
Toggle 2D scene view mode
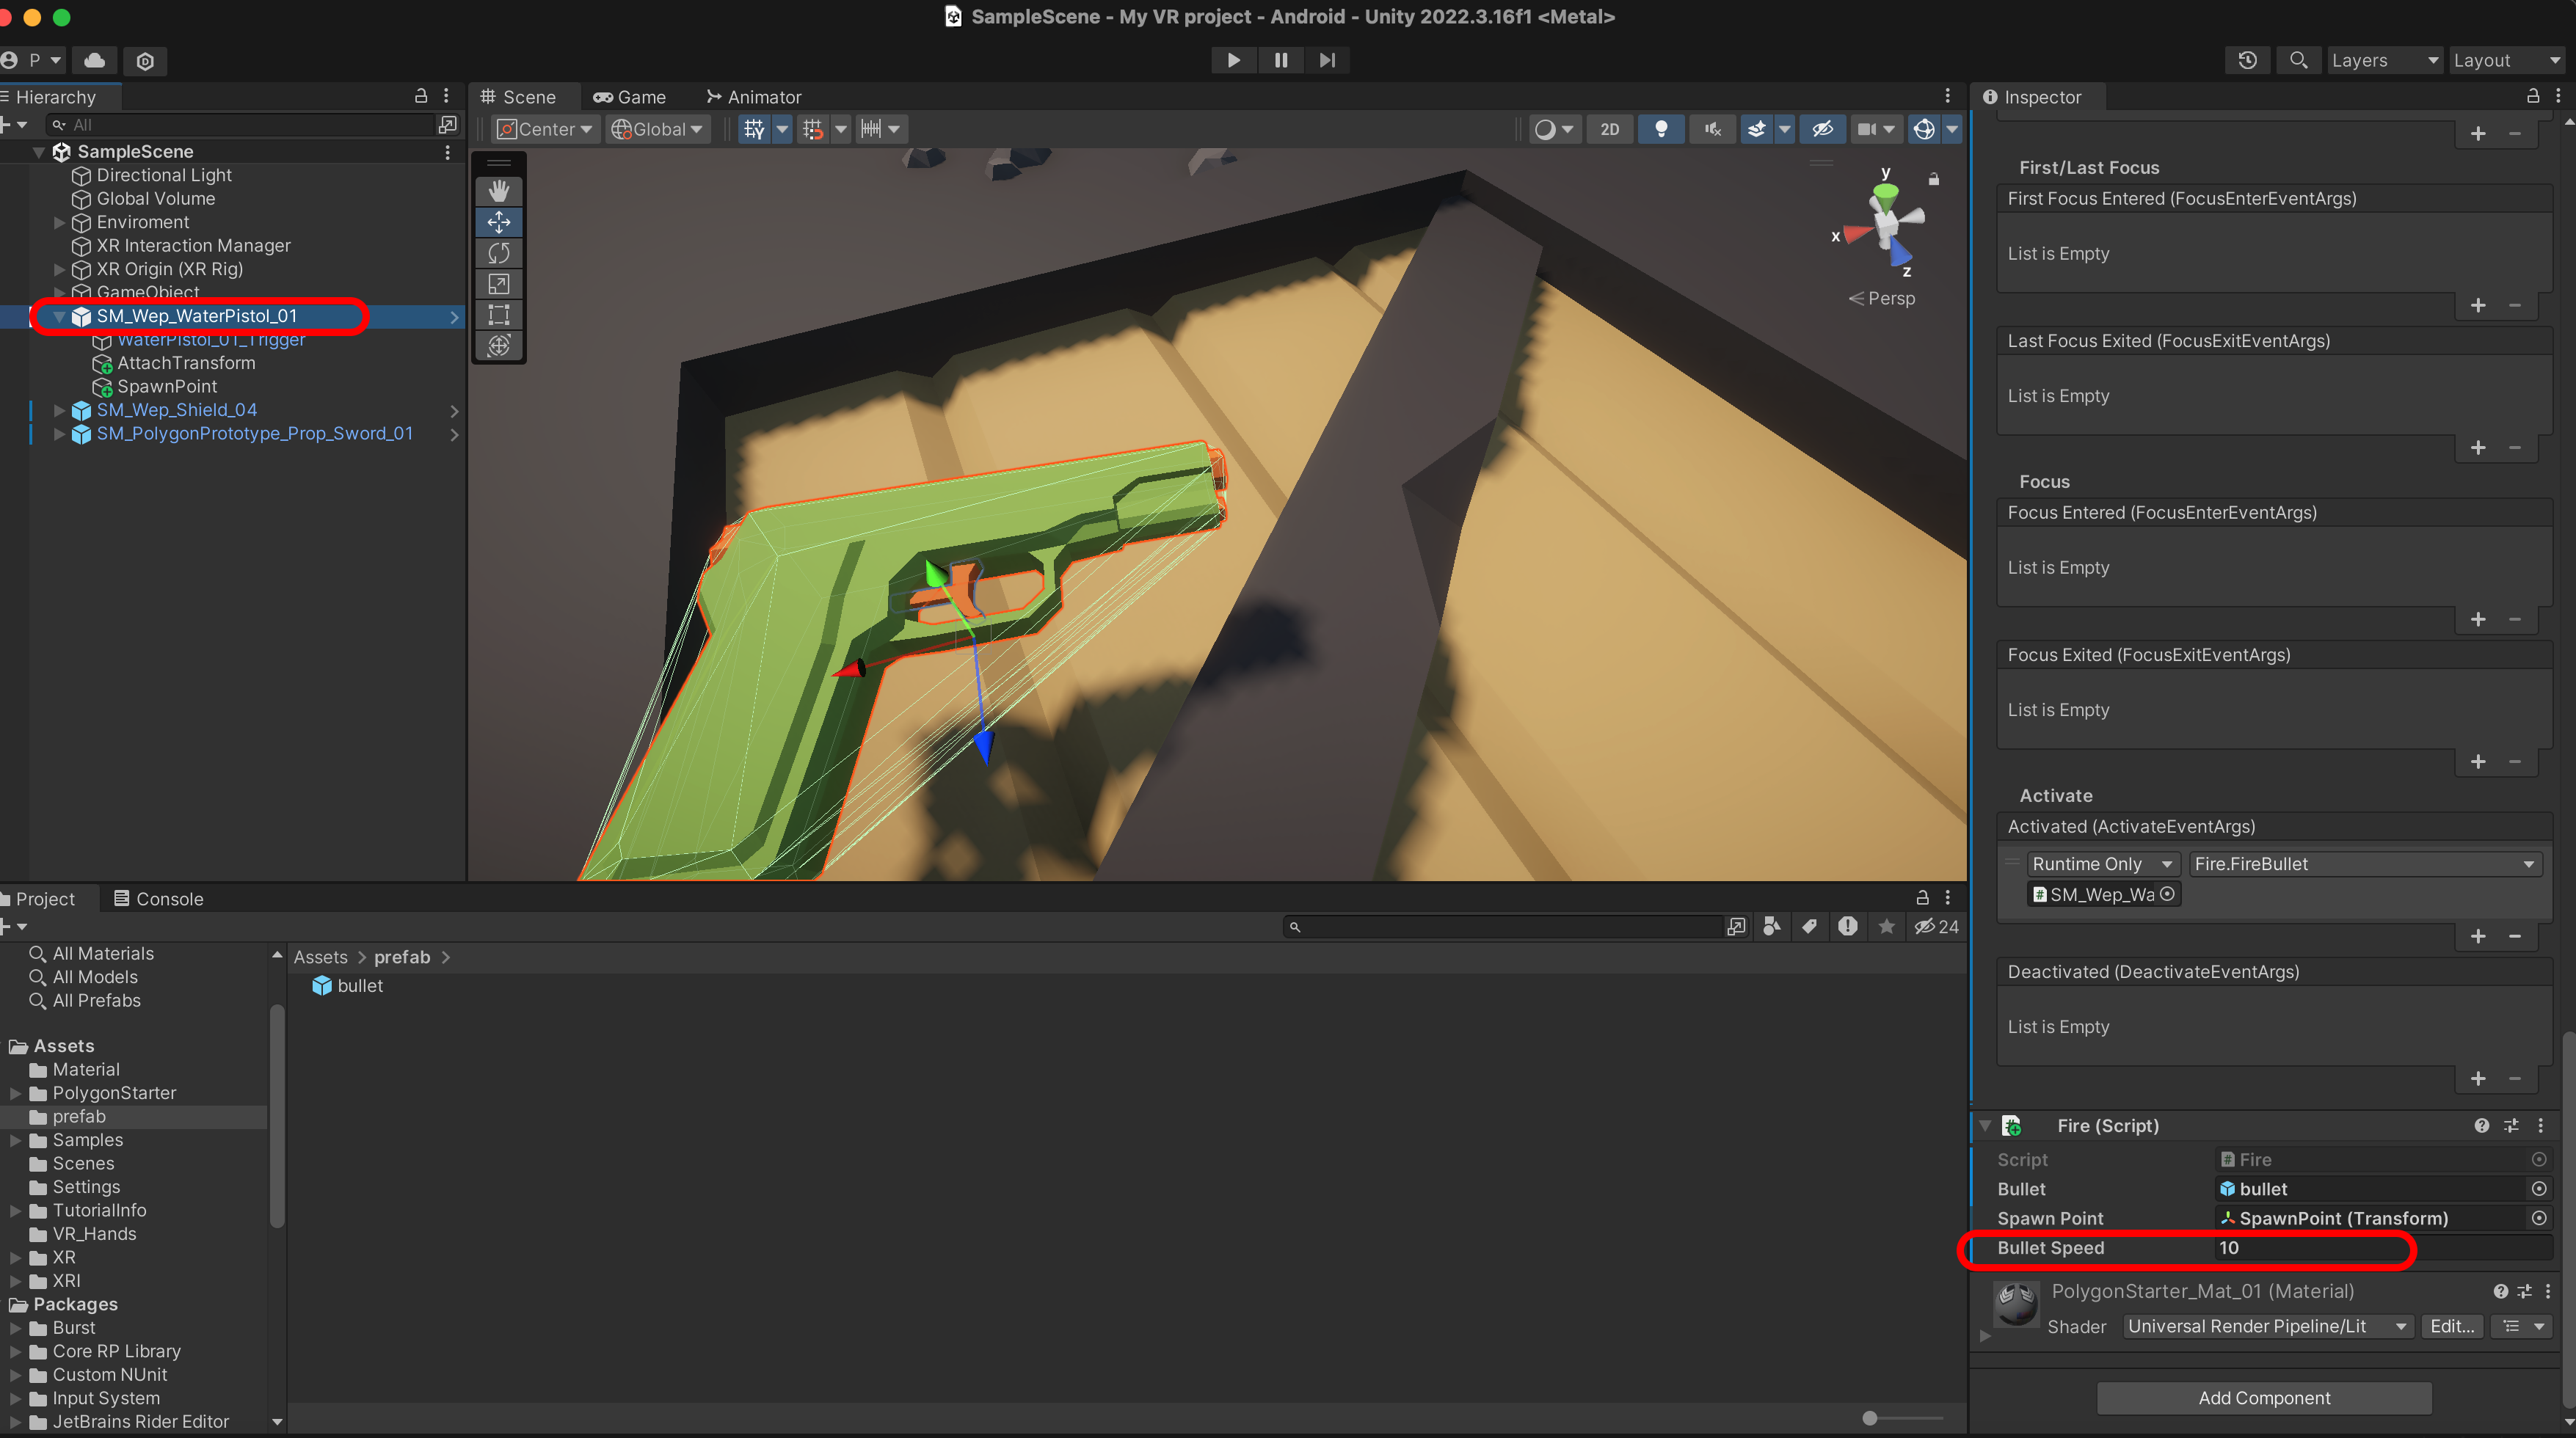click(1609, 129)
